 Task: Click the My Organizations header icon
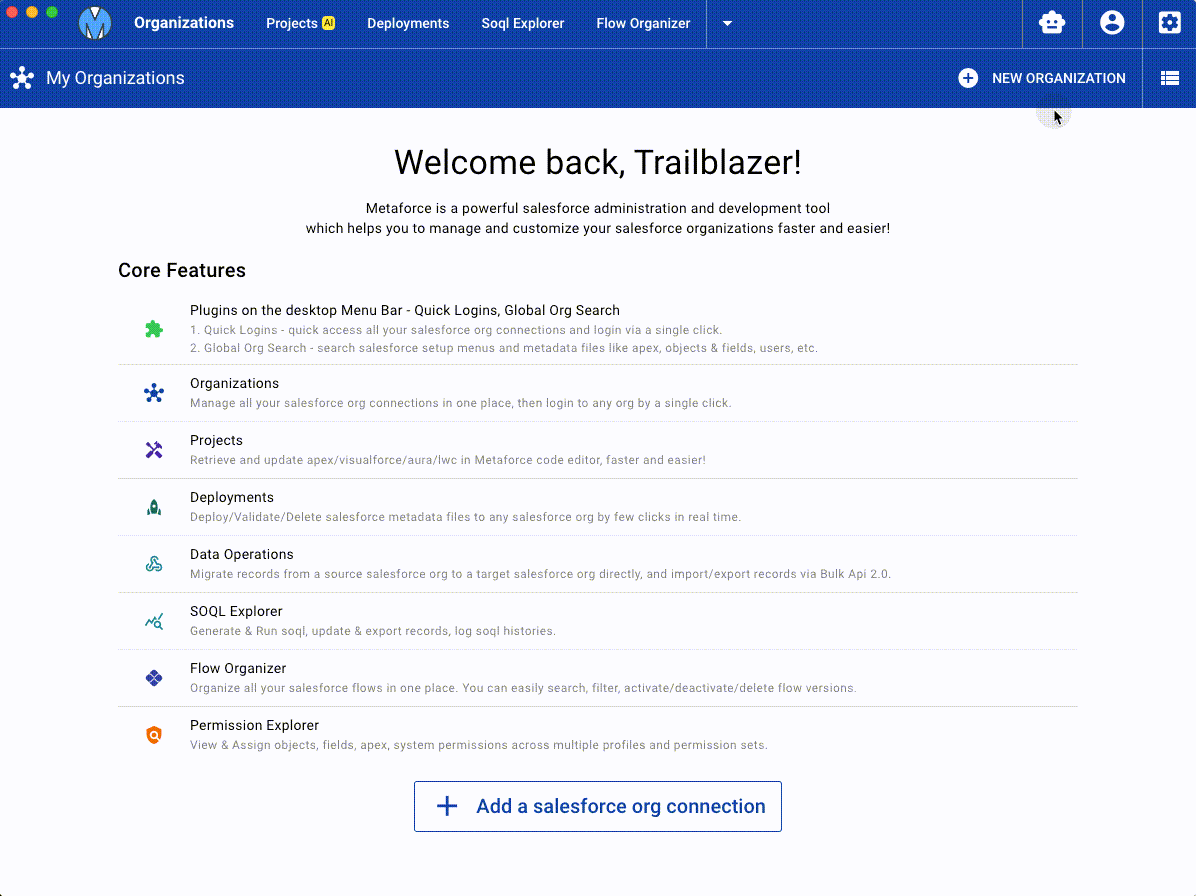tap(22, 78)
